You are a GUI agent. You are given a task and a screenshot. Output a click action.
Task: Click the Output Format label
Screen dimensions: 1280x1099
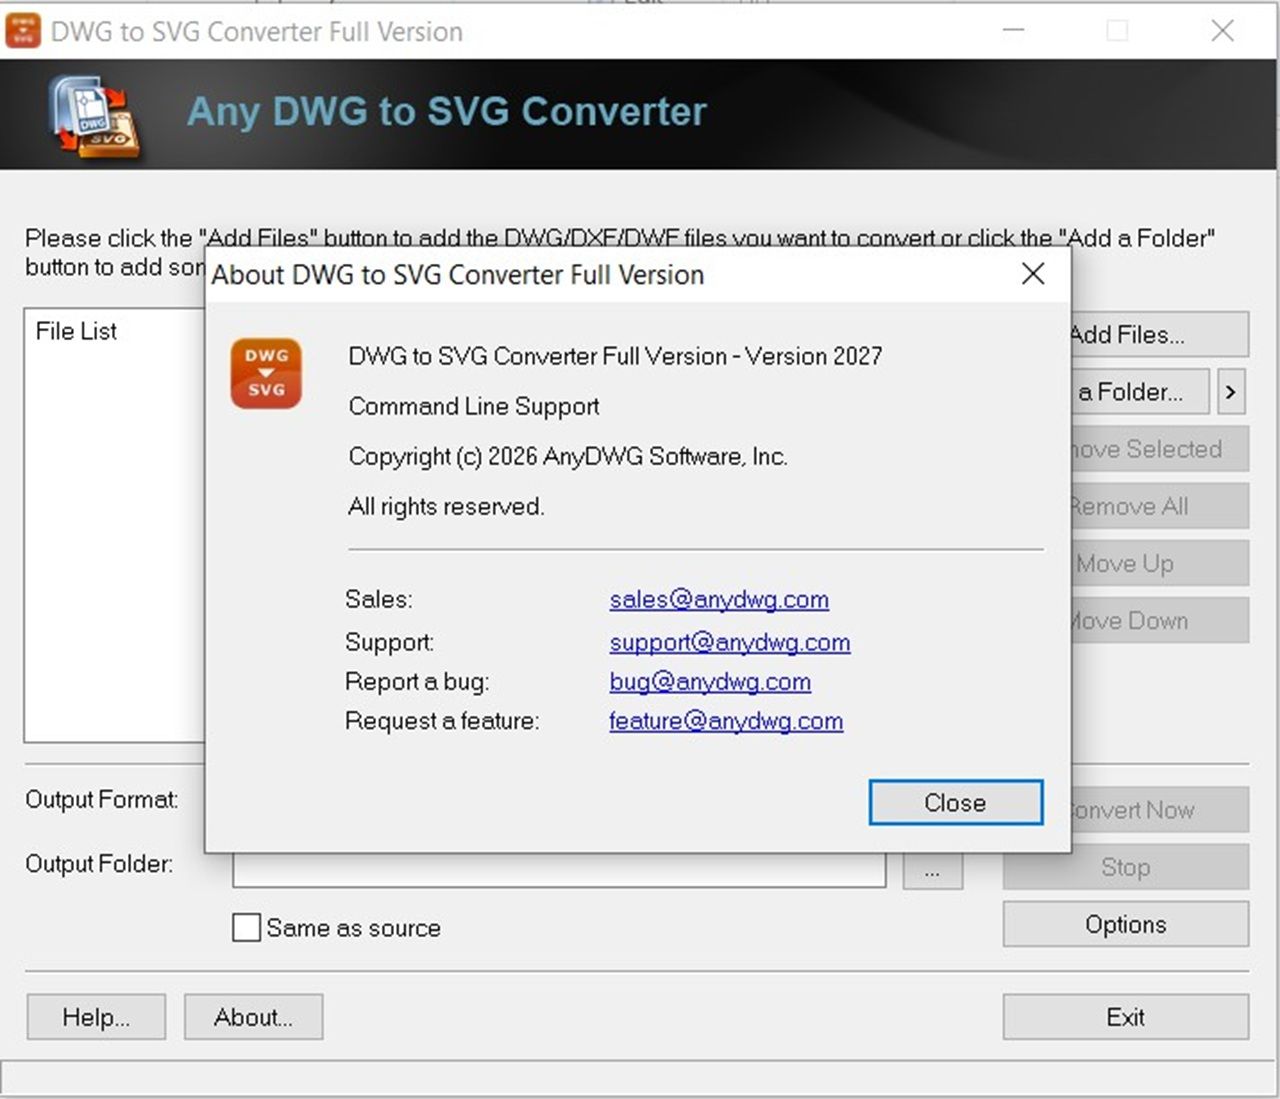click(x=102, y=799)
